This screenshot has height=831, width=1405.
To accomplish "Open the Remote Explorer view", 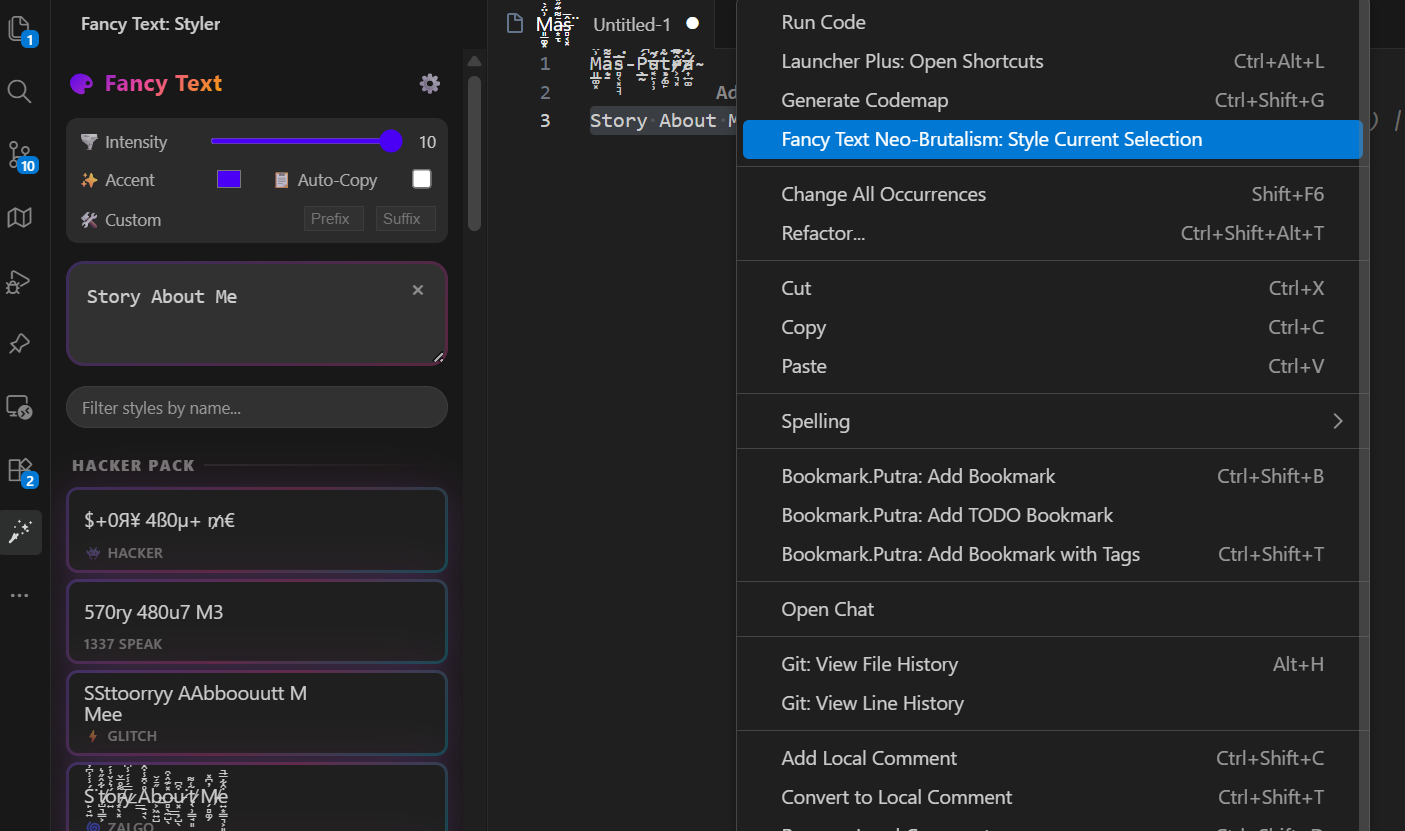I will click(20, 407).
